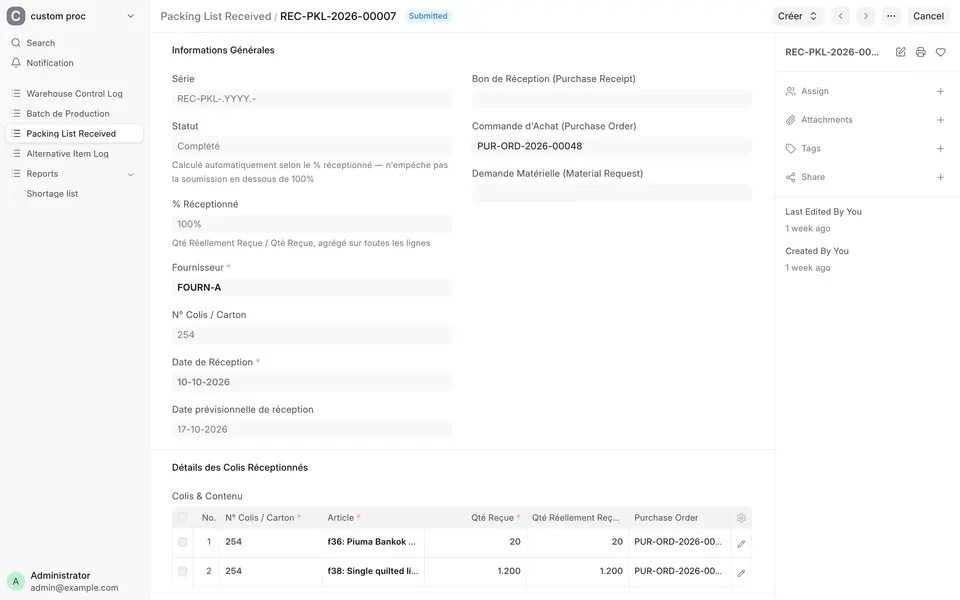Select all rows with header checkbox
Viewport: 960px width, 600px height.
tap(182, 517)
